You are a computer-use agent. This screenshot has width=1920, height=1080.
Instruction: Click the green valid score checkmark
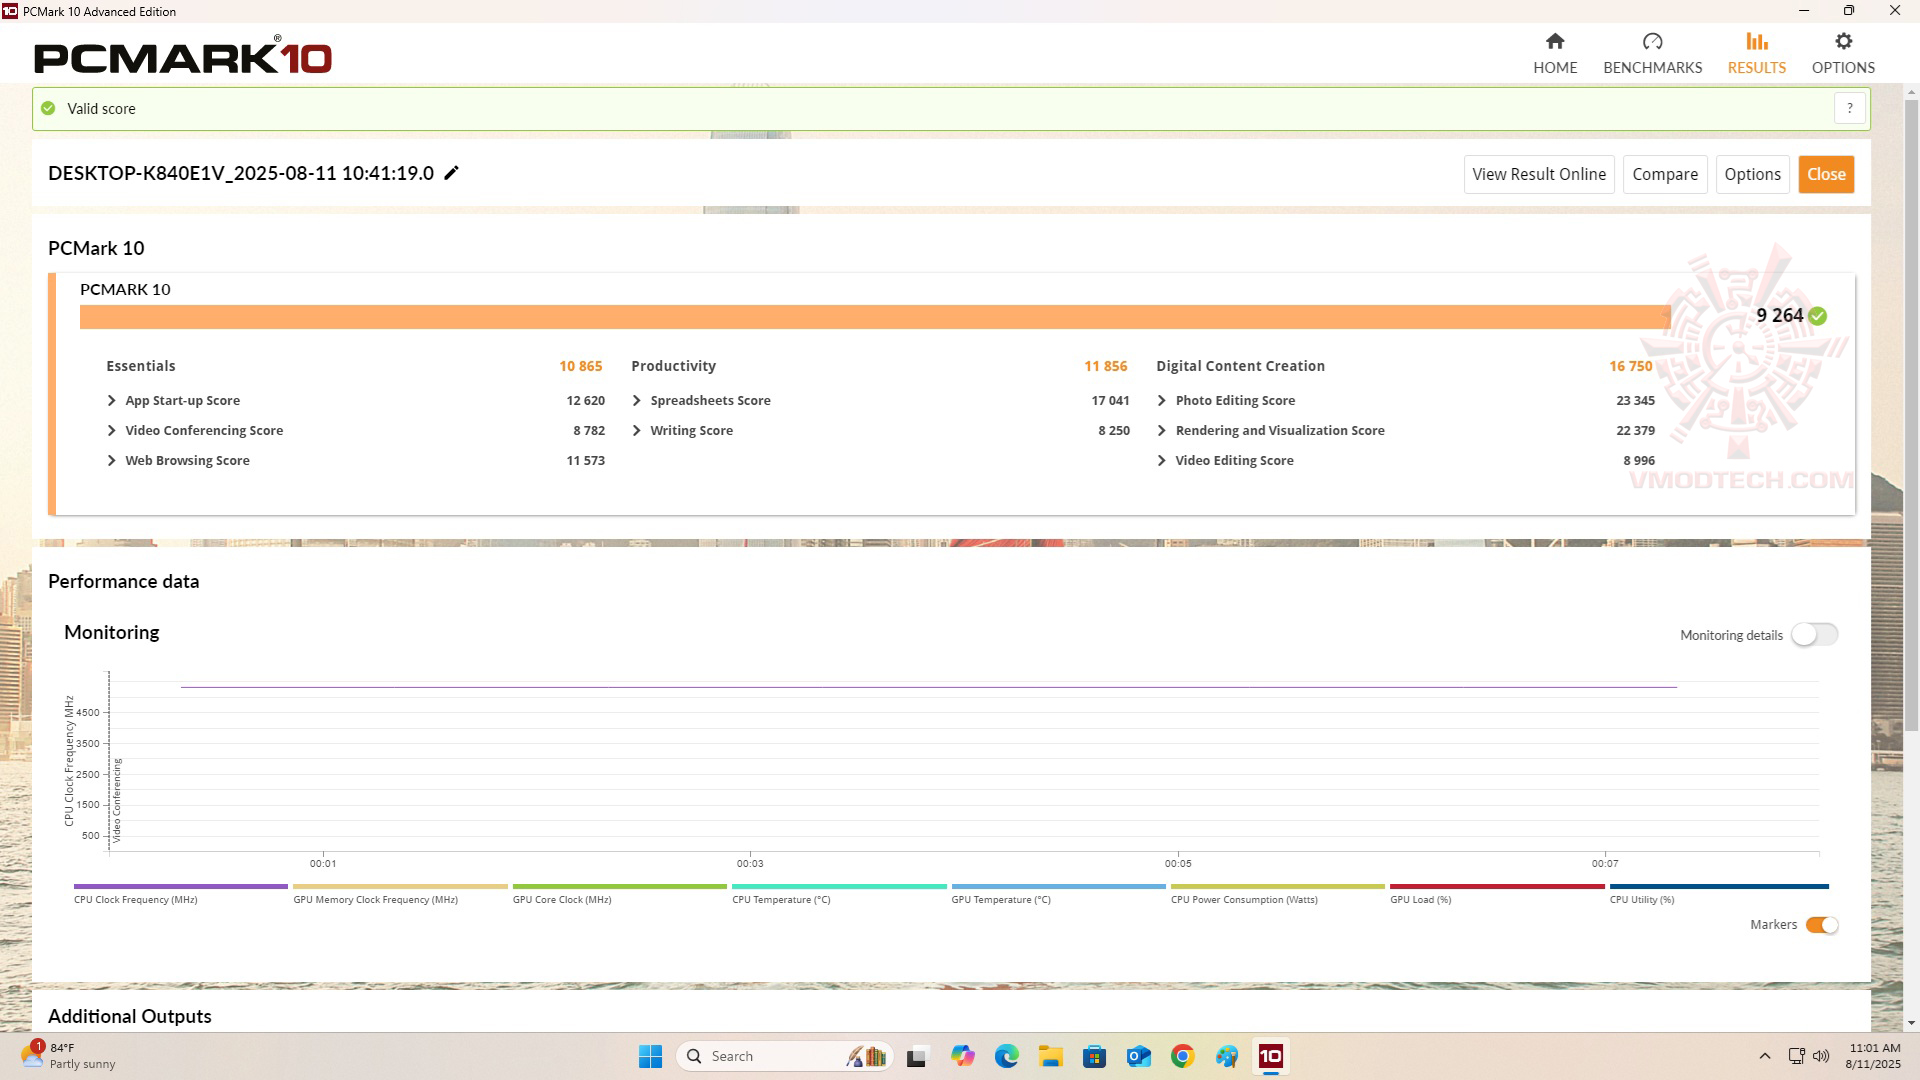[48, 108]
